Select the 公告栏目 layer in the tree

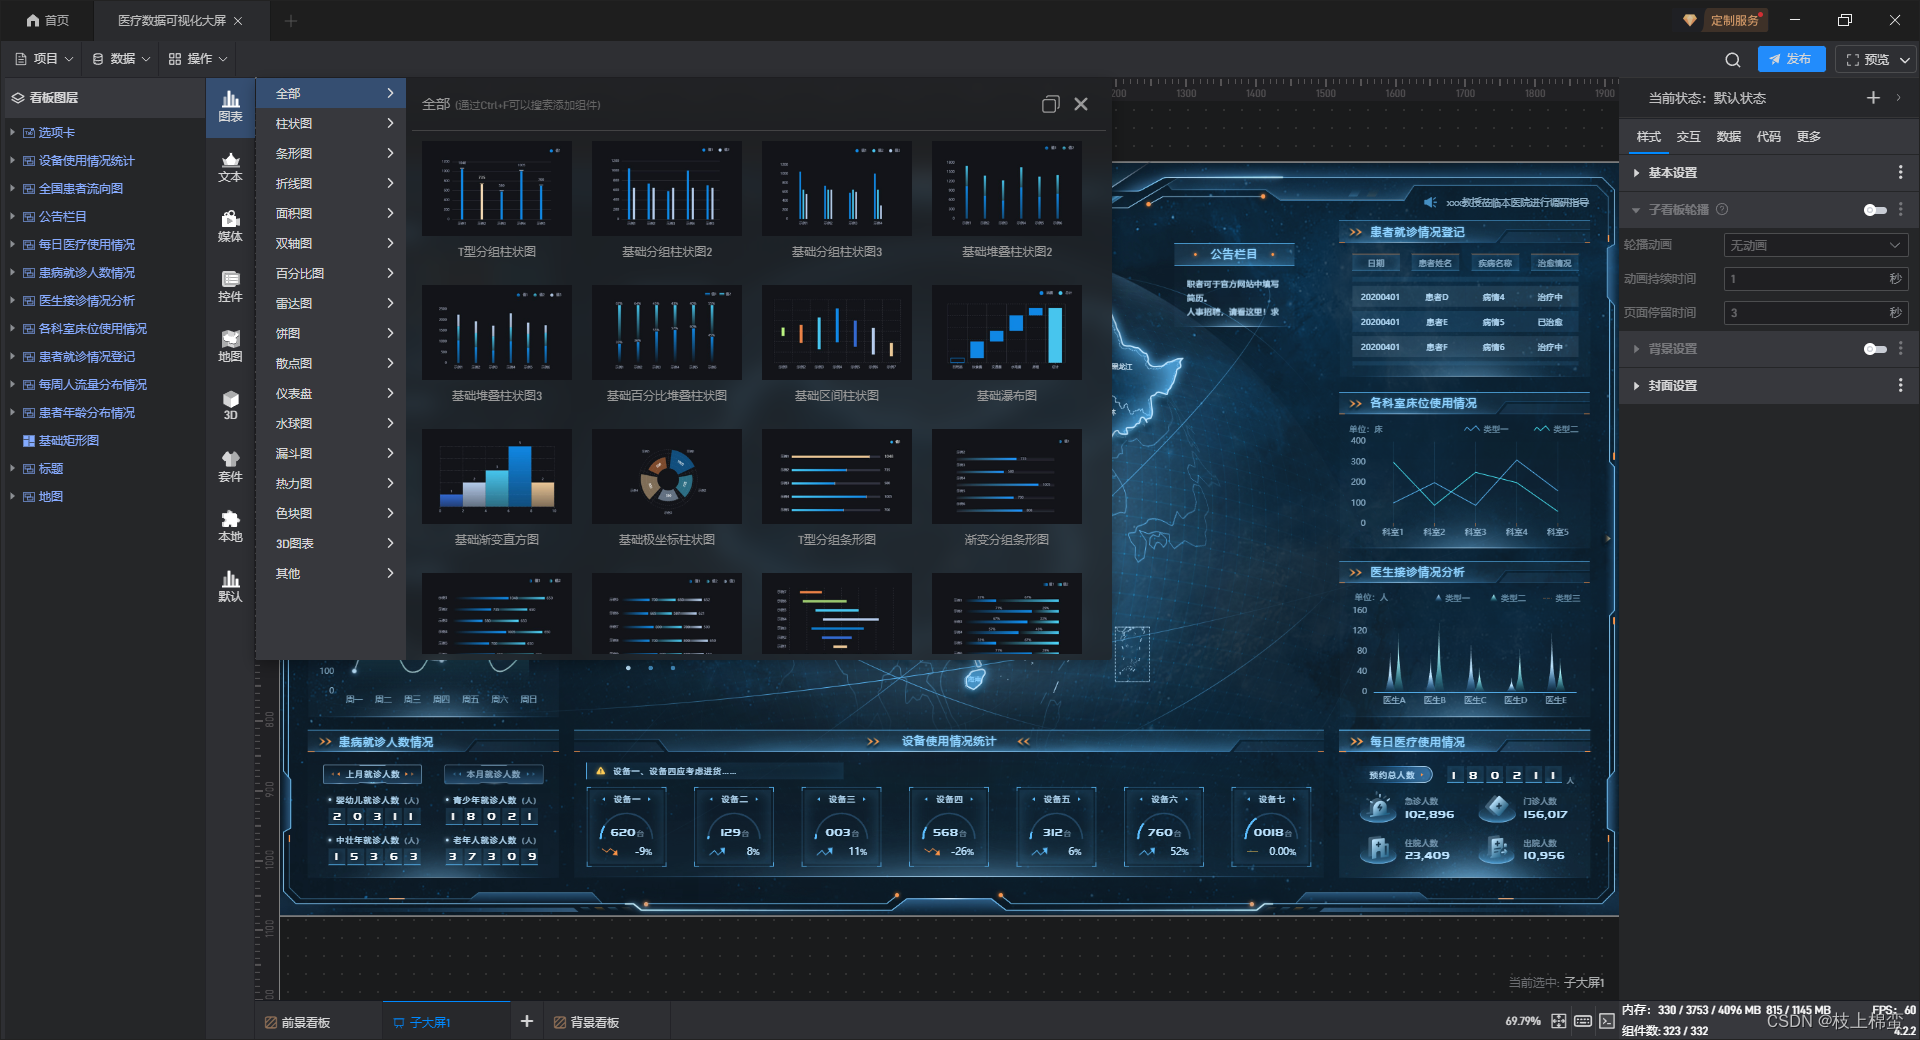pyautogui.click(x=63, y=216)
